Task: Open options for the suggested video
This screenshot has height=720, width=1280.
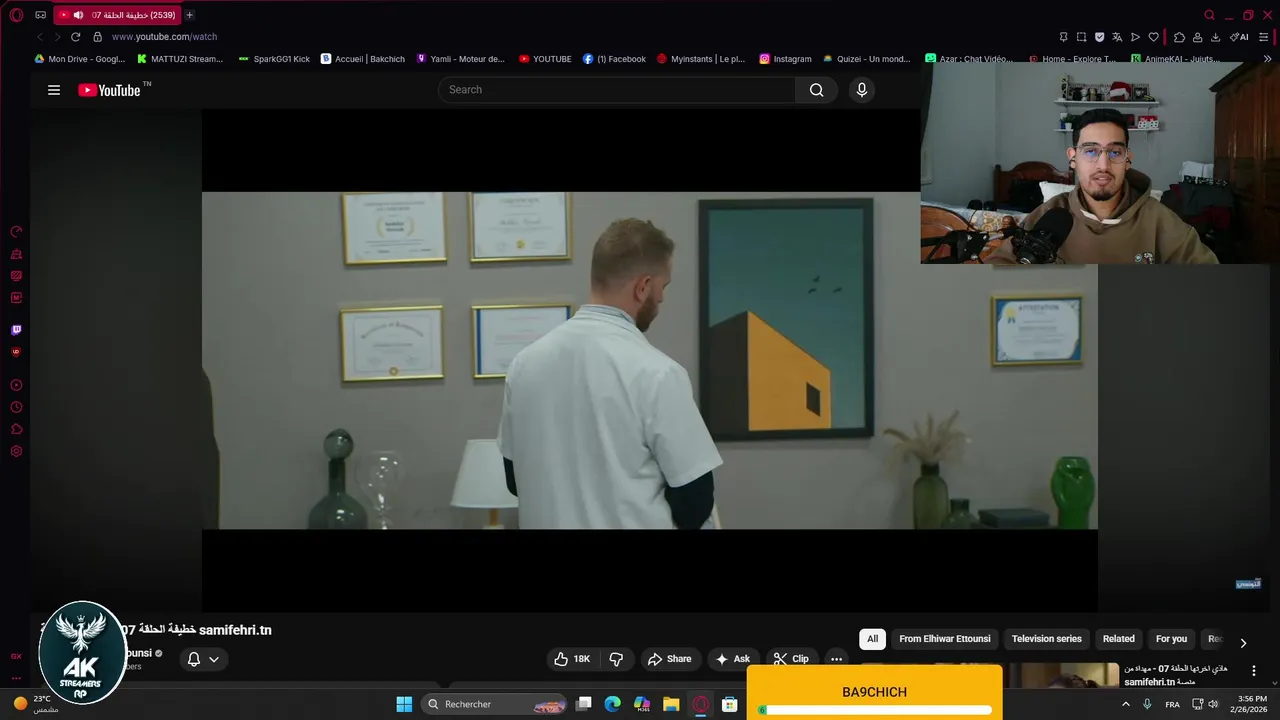Action: [x=1253, y=671]
